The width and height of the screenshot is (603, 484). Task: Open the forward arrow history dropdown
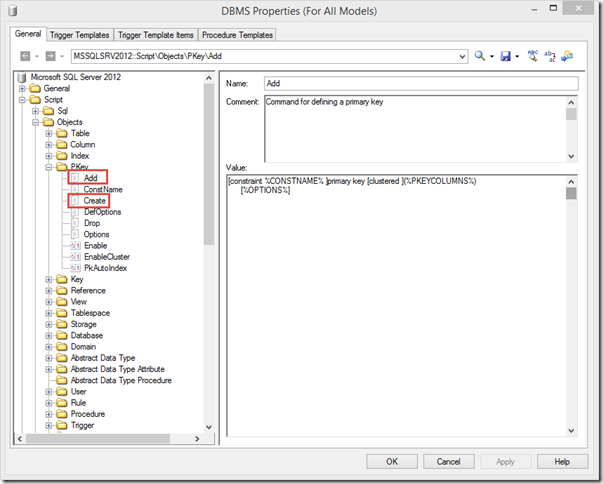pos(62,57)
